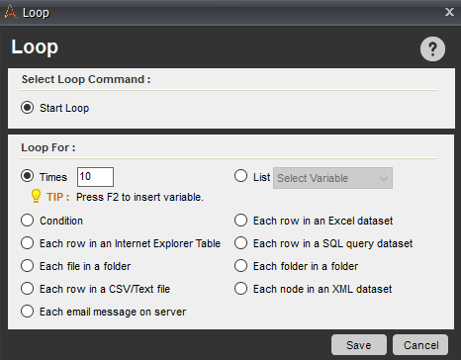The width and height of the screenshot is (461, 360).
Task: Select Each email message on server
Action: [27, 311]
